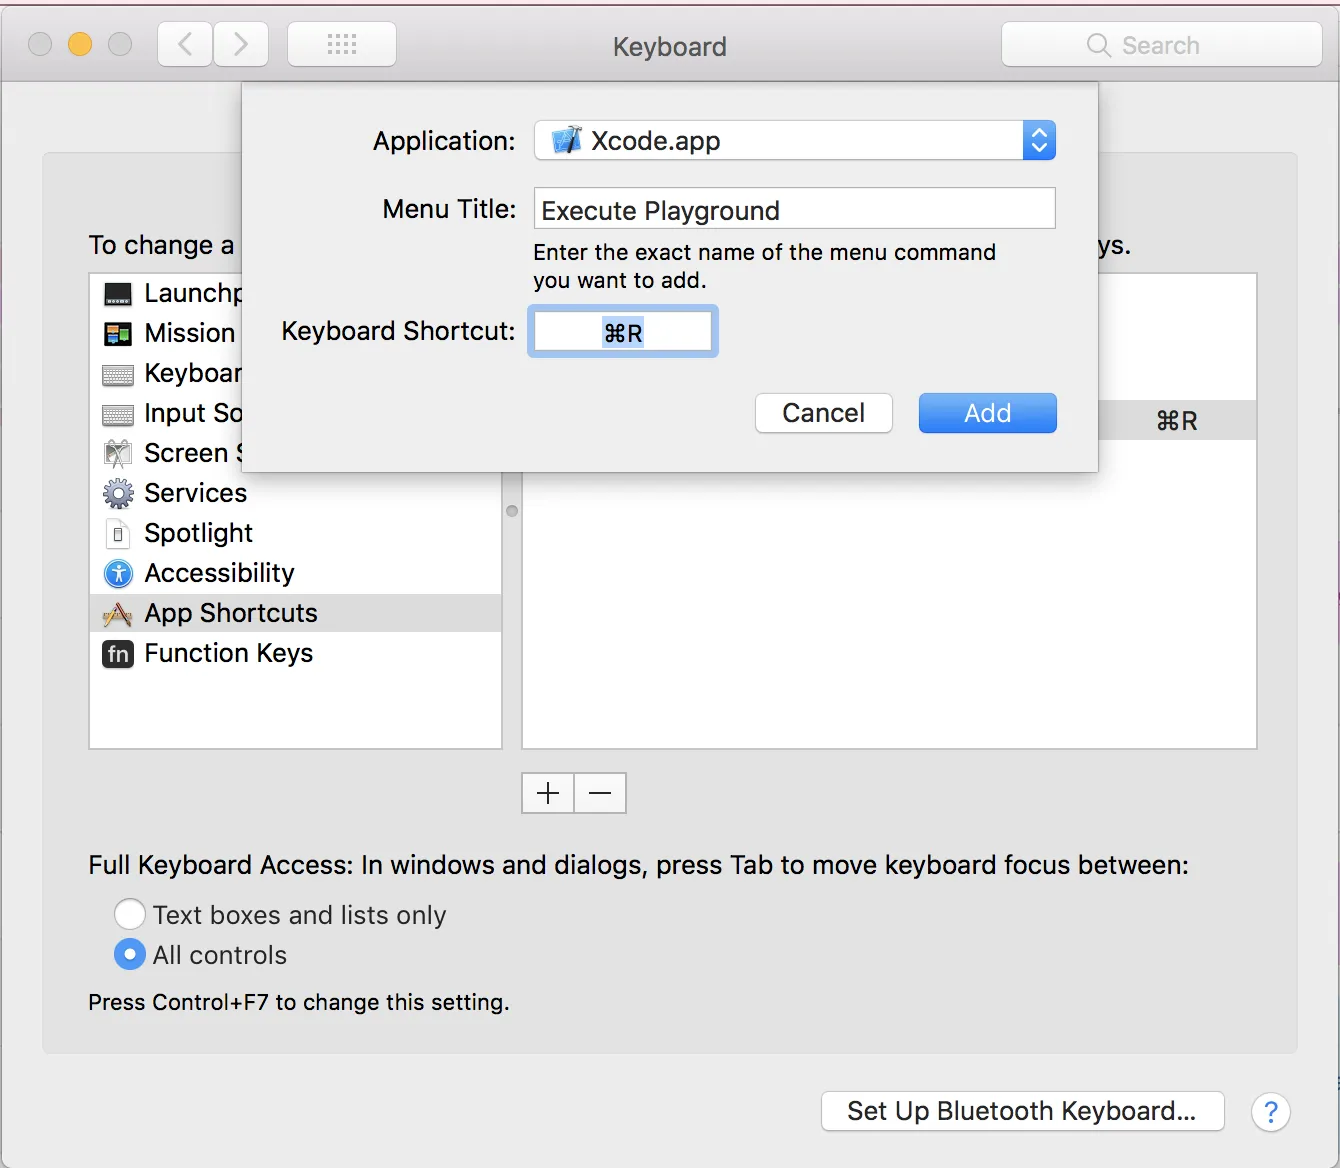The height and width of the screenshot is (1168, 1340).
Task: Open the Application dropdown arrows
Action: [x=1039, y=140]
